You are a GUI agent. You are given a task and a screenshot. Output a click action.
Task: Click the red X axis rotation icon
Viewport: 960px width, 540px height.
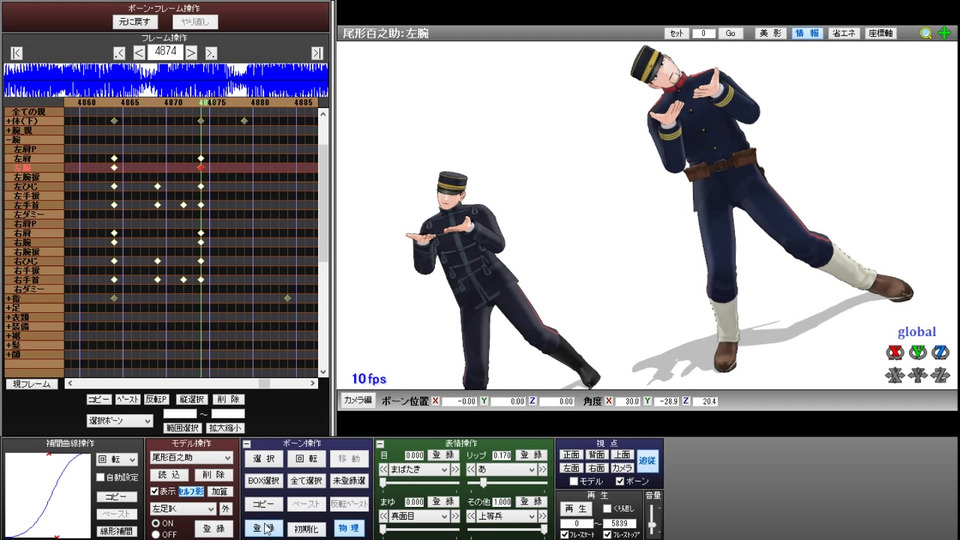(x=895, y=352)
